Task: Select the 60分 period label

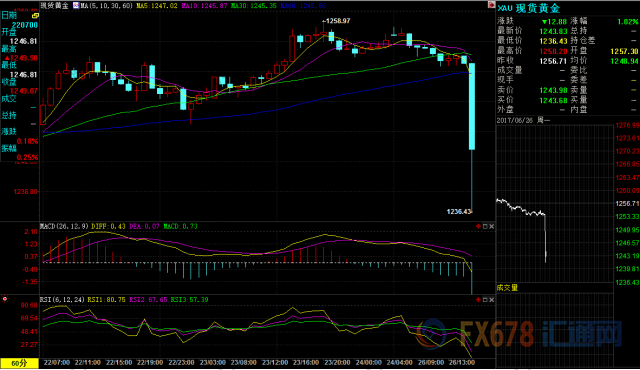Action: pyautogui.click(x=19, y=363)
